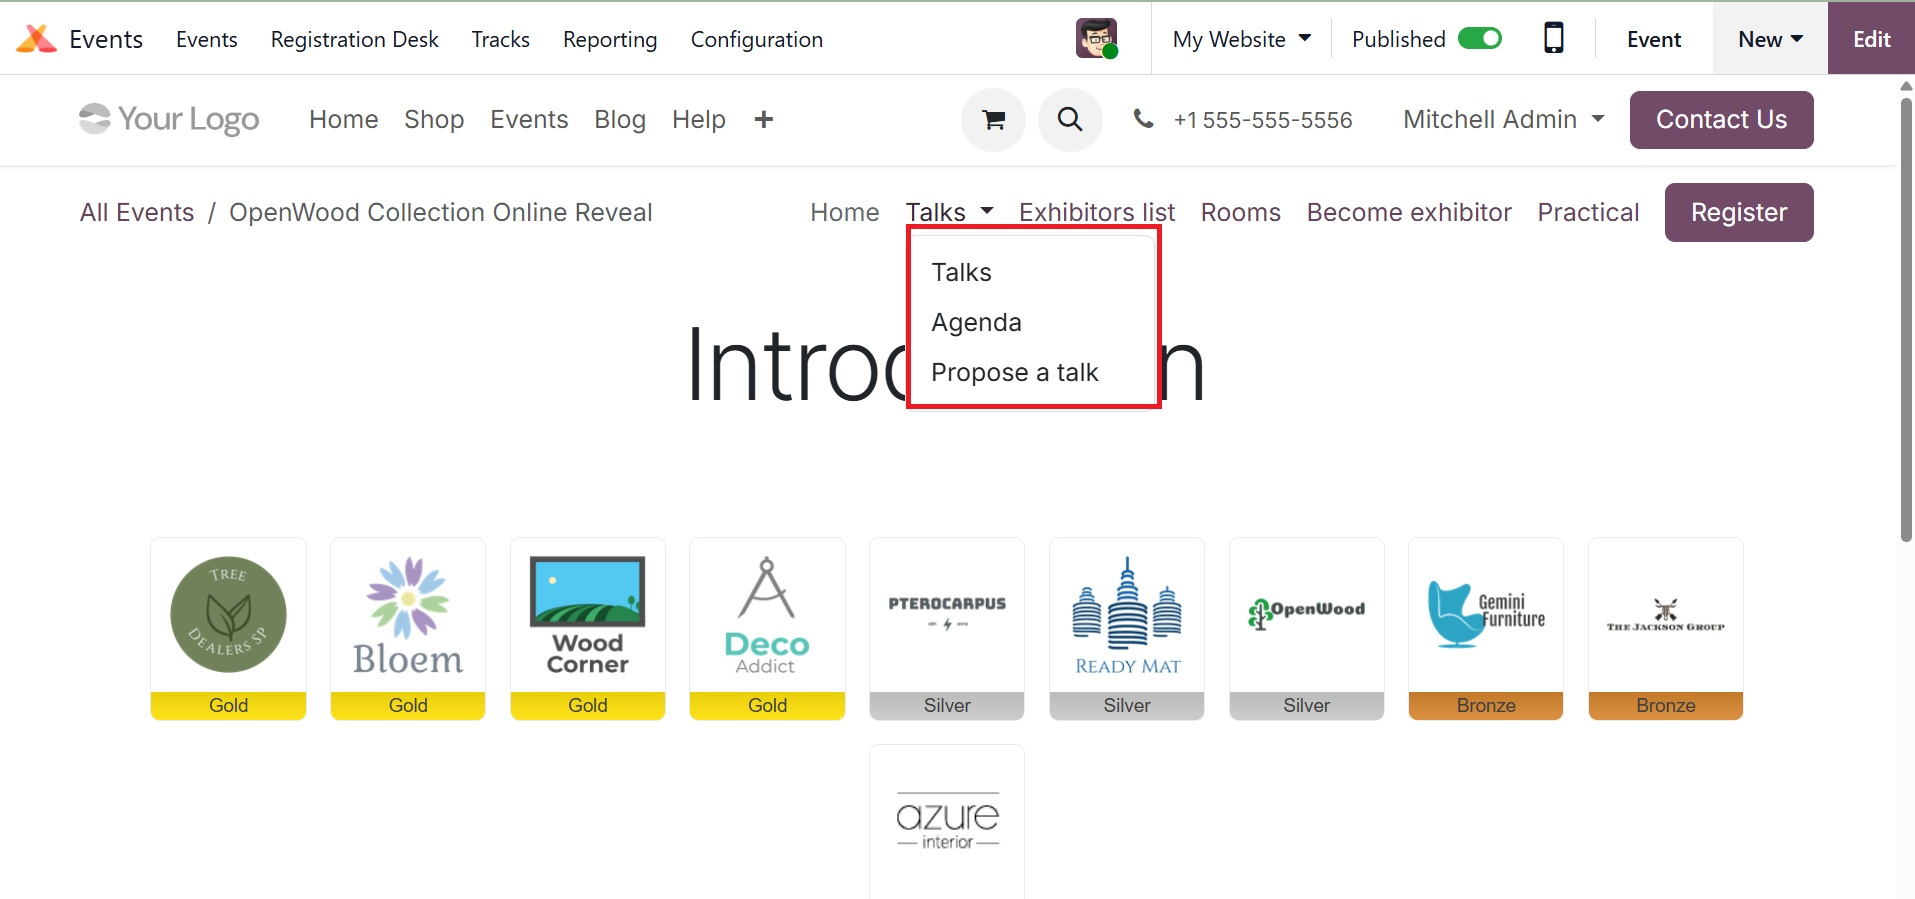Open the Become exhibitor link
1915x899 pixels.
click(1409, 212)
